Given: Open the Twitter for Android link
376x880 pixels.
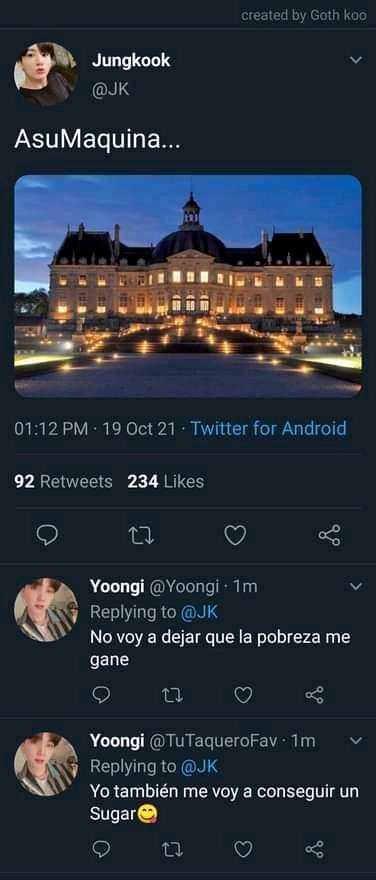Looking at the screenshot, I should point(269,429).
